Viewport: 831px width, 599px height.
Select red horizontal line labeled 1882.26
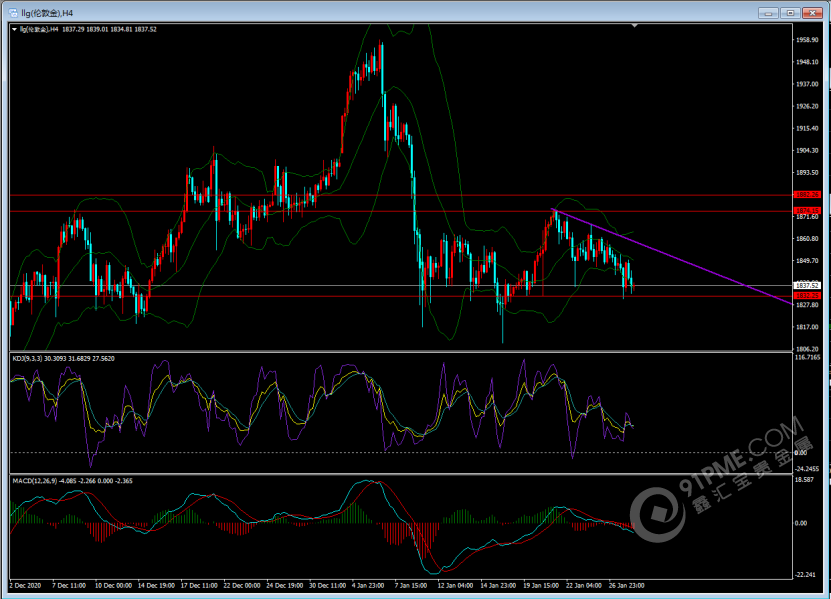[401, 196]
